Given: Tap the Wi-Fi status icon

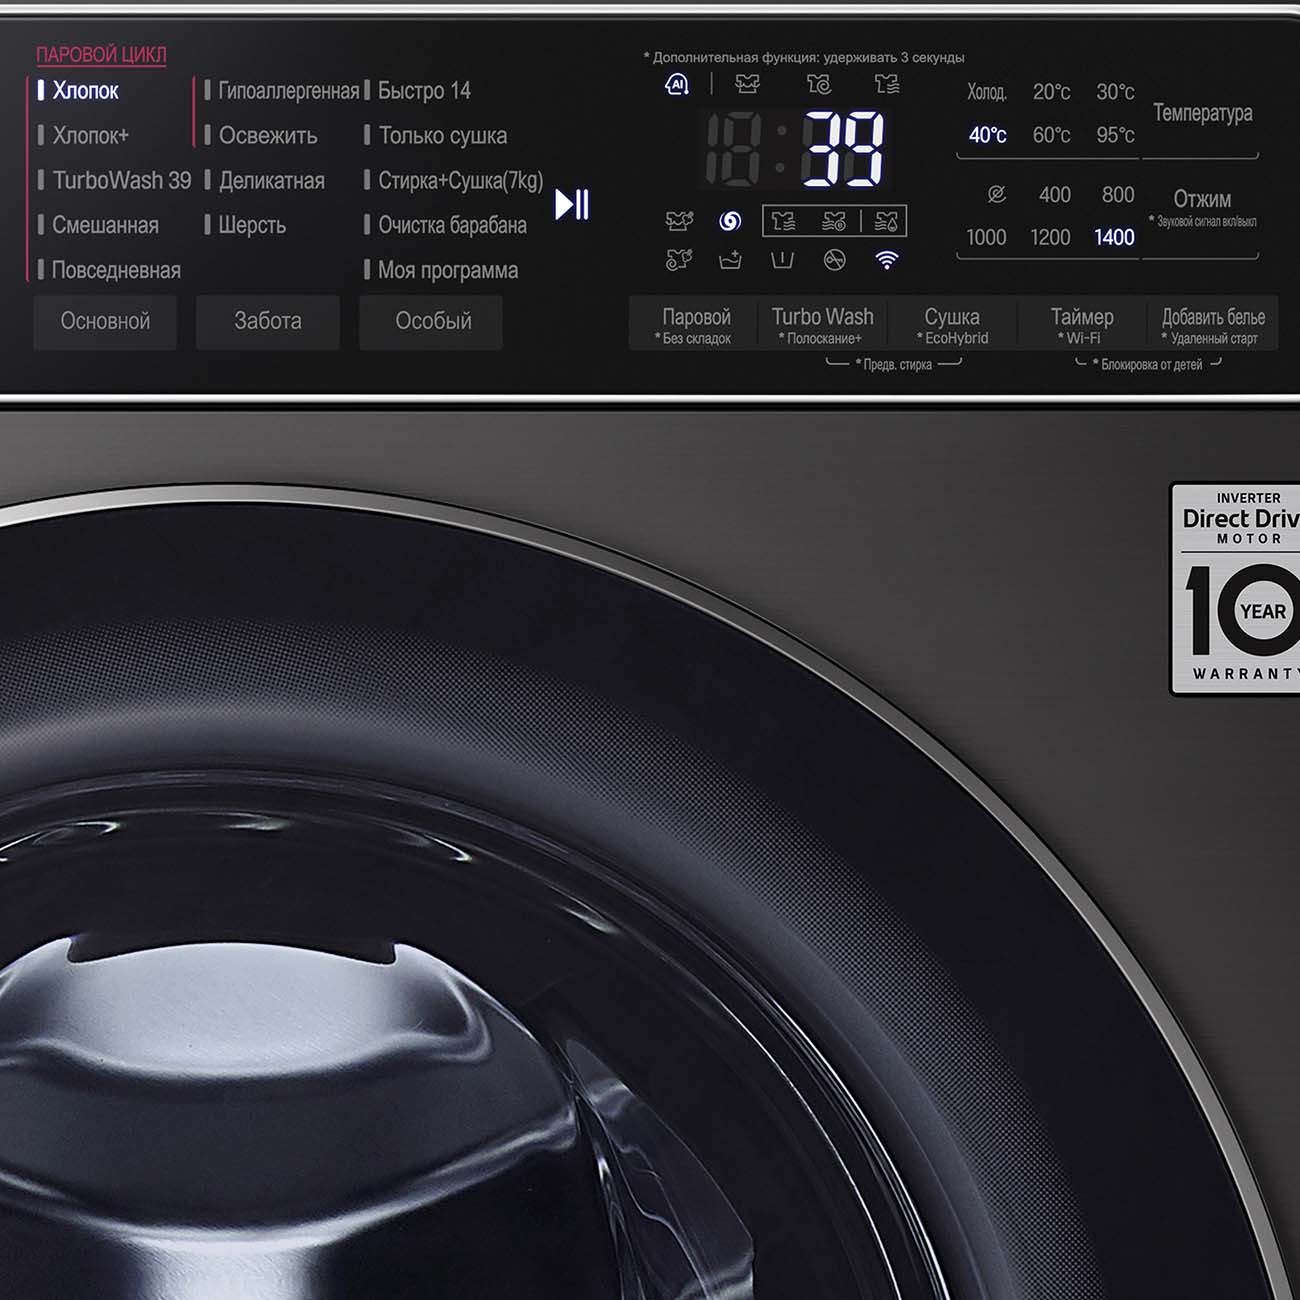Looking at the screenshot, I should 886,261.
